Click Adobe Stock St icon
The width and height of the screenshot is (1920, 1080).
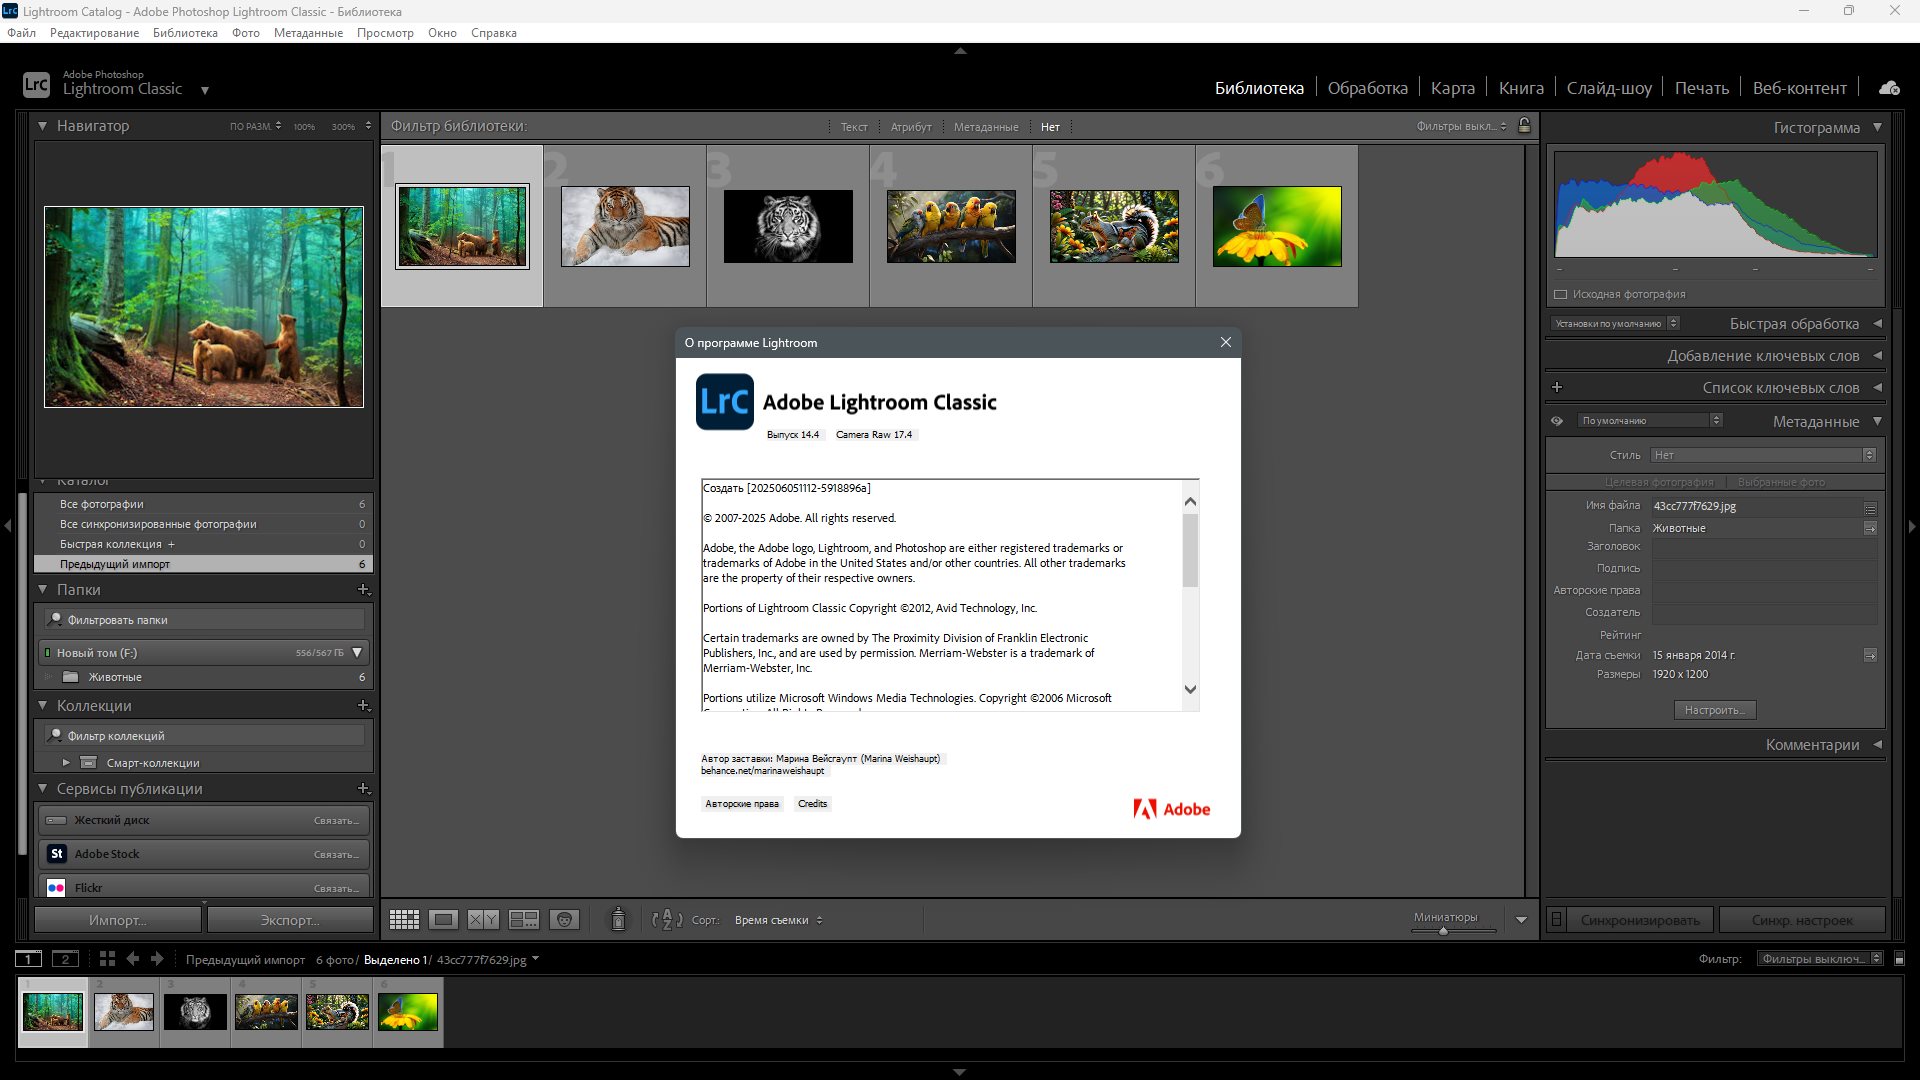pyautogui.click(x=57, y=854)
